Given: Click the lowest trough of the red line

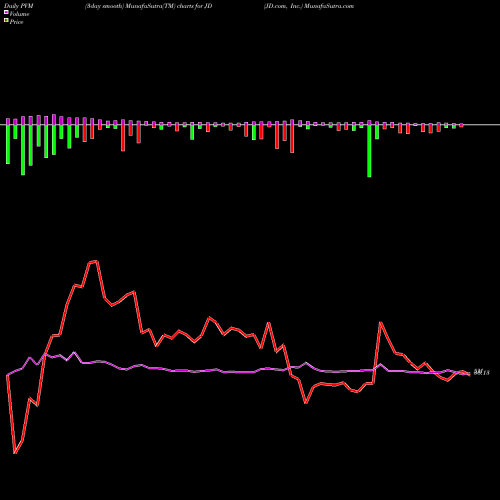Looking at the screenshot, I should click(x=15, y=453).
